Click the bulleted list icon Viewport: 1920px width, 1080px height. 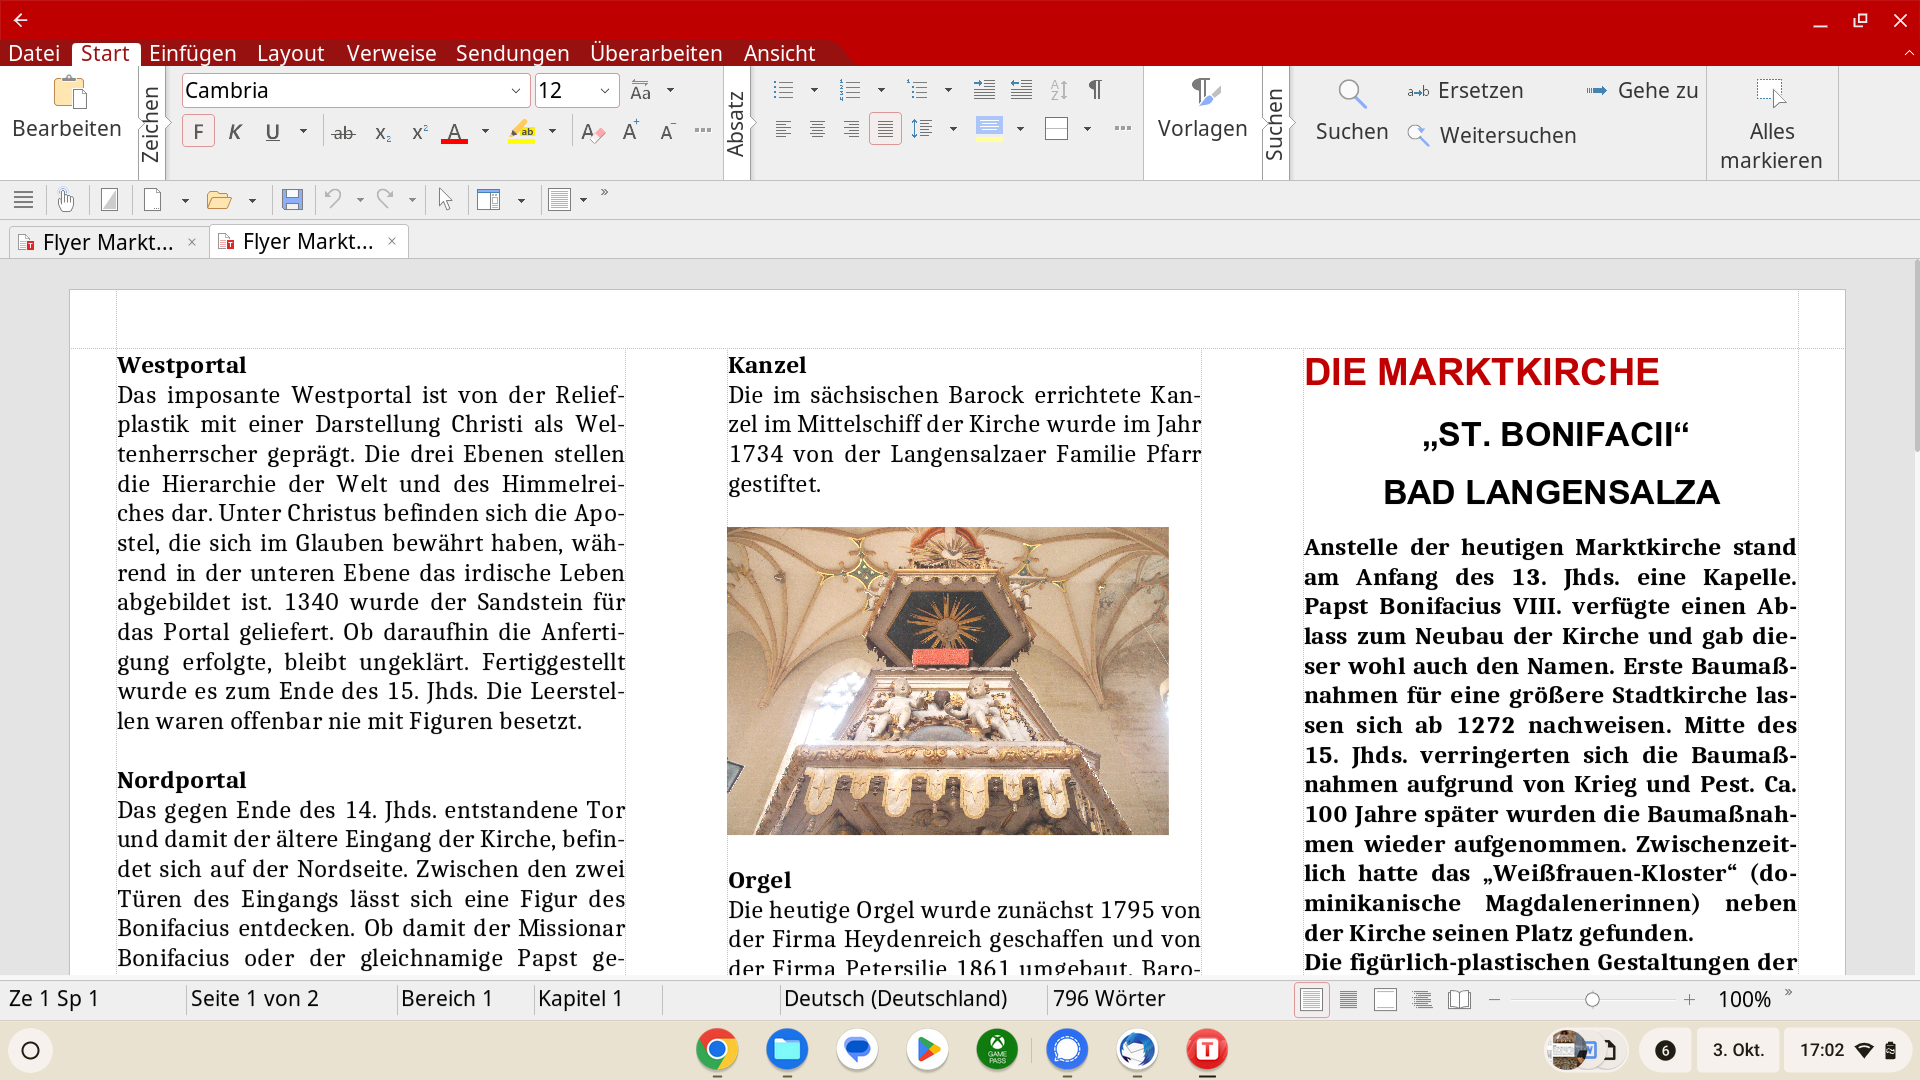pyautogui.click(x=784, y=90)
